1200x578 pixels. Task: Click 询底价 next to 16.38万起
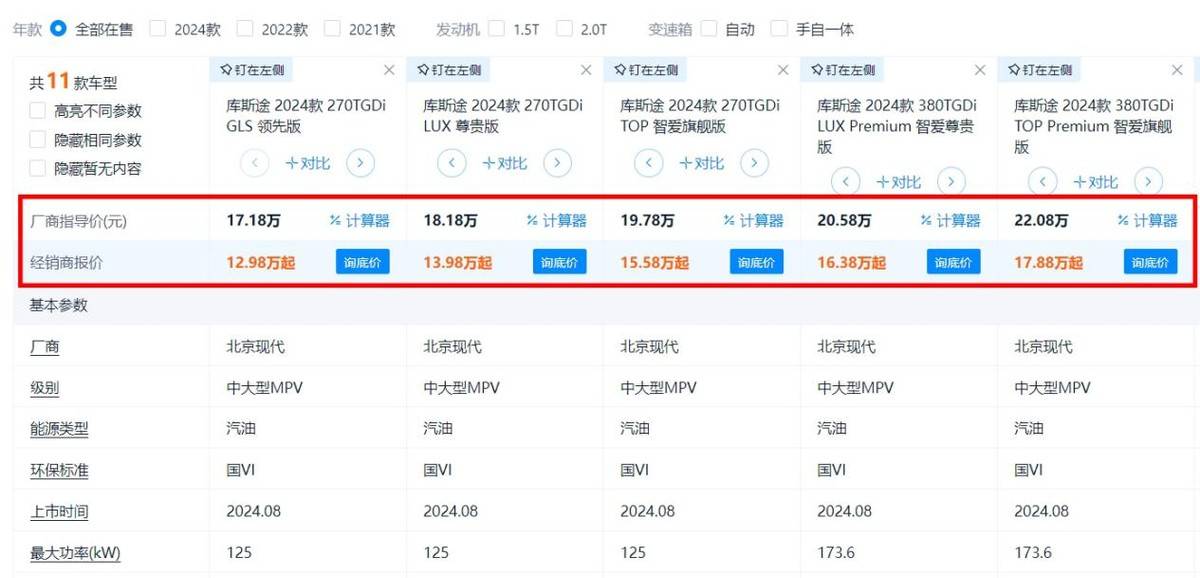[954, 262]
